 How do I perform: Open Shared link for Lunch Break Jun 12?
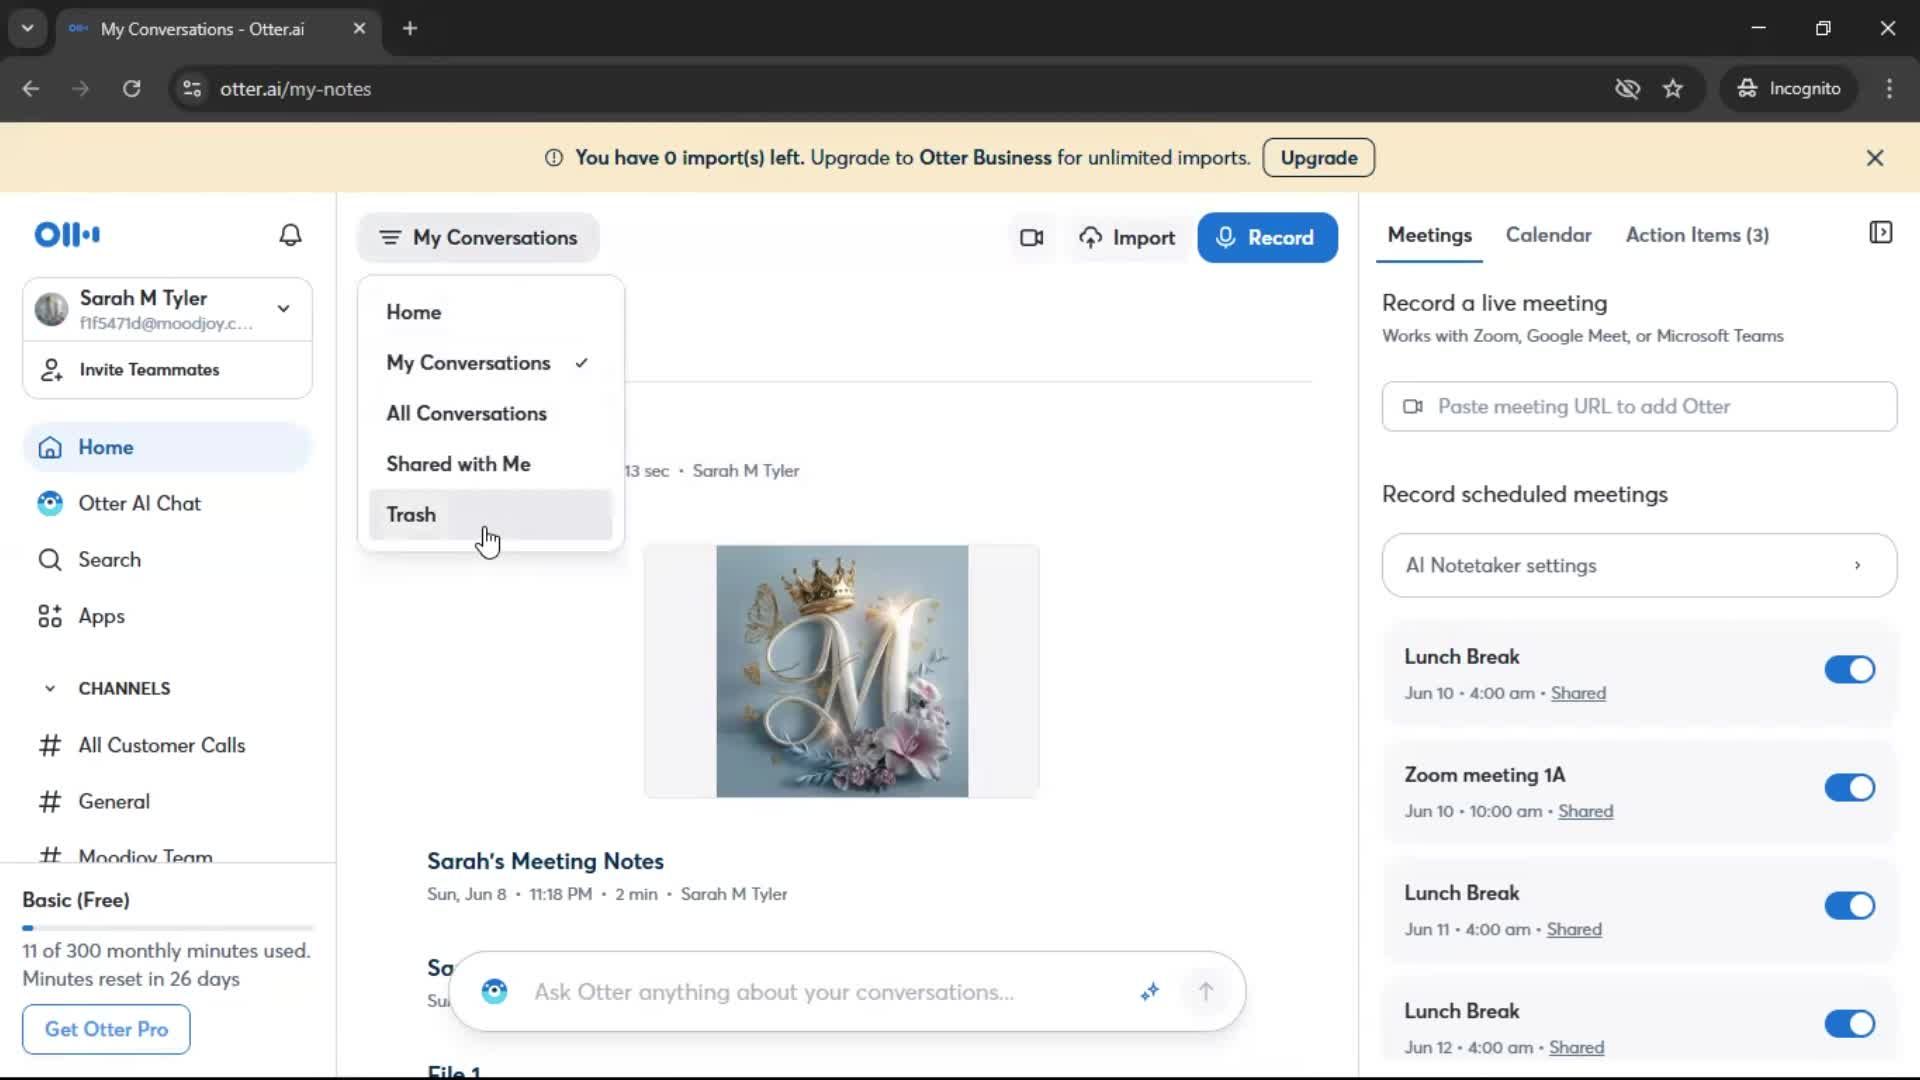1576,1047
